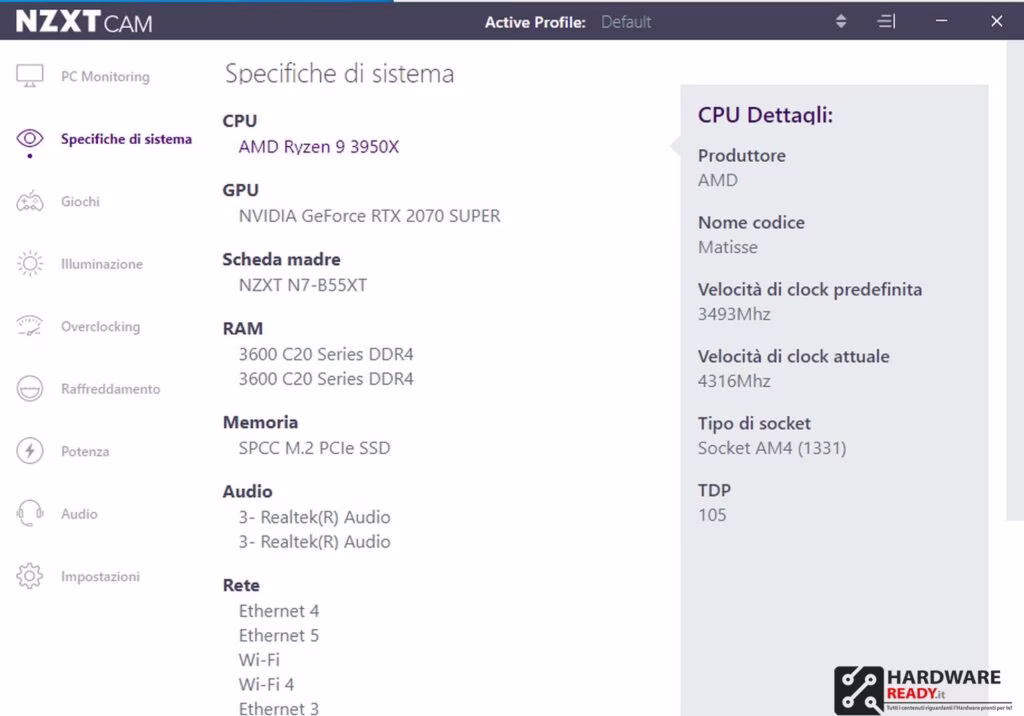Image resolution: width=1024 pixels, height=716 pixels.
Task: Select the second 3- Realtek(R) Audio entry
Action: coord(314,542)
